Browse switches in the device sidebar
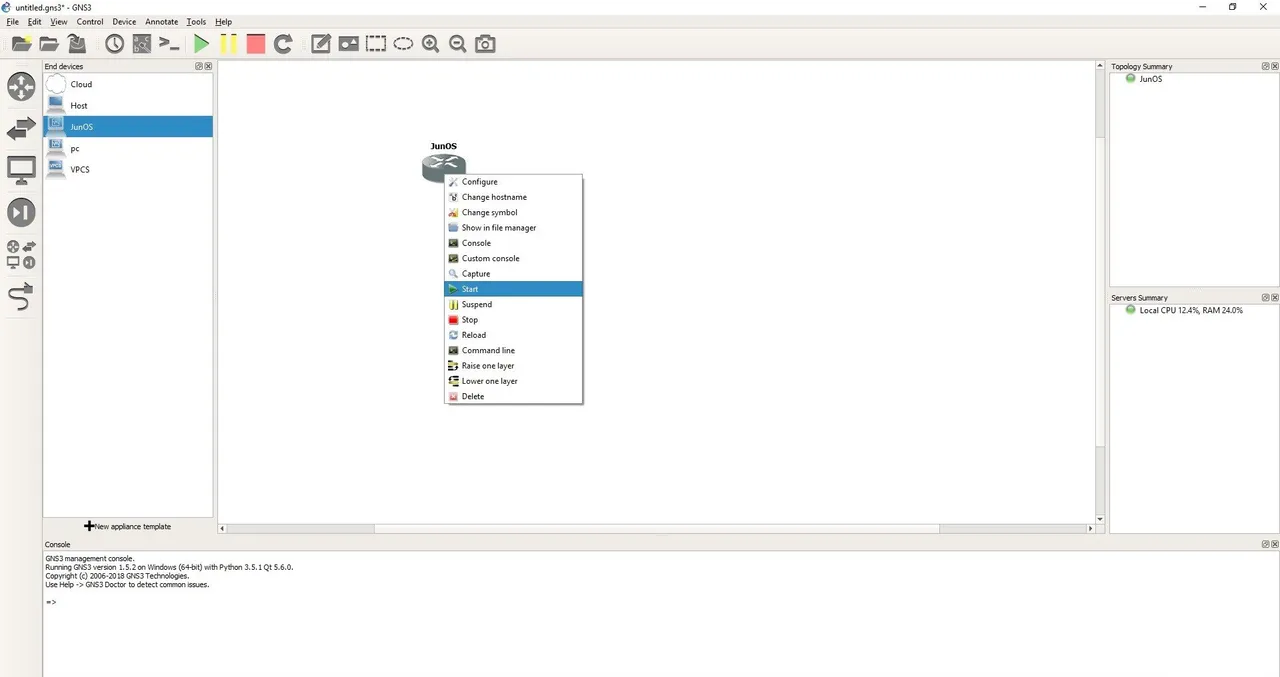 click(x=21, y=129)
